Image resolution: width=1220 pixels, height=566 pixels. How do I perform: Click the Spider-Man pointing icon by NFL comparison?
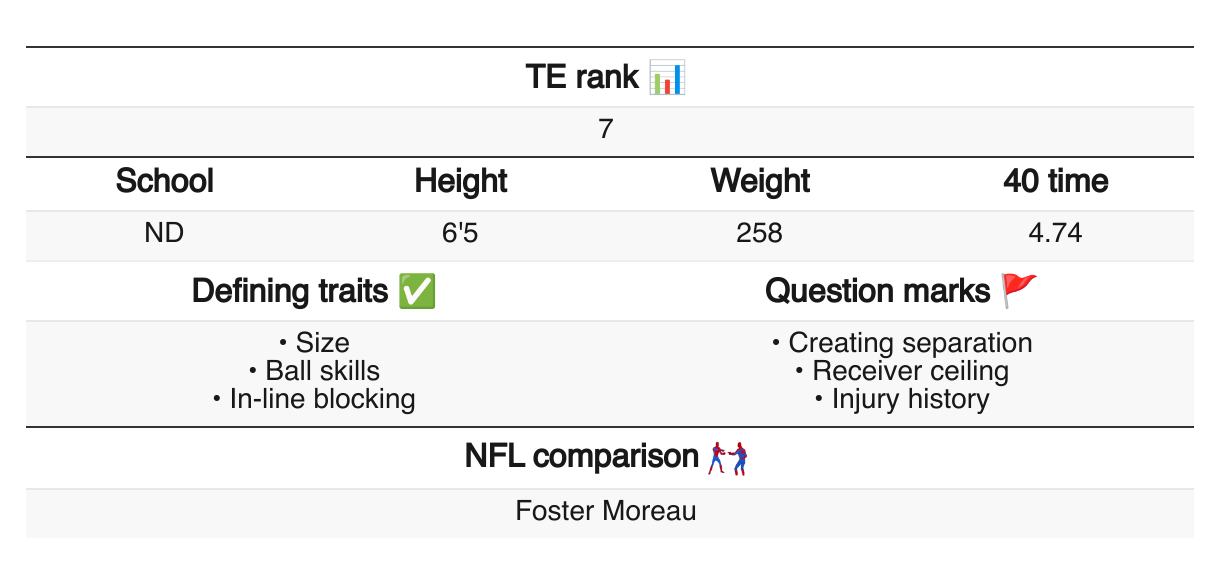click(729, 457)
